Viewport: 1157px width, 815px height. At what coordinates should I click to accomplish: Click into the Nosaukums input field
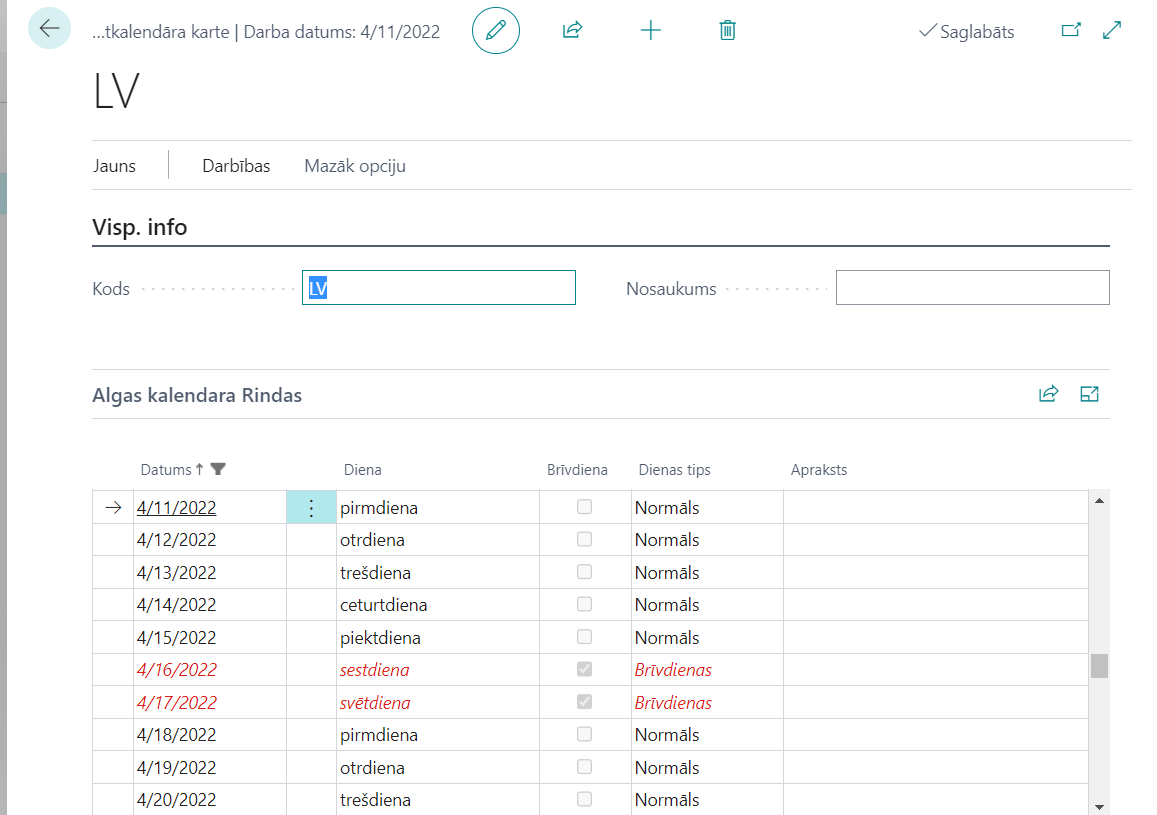pos(972,288)
